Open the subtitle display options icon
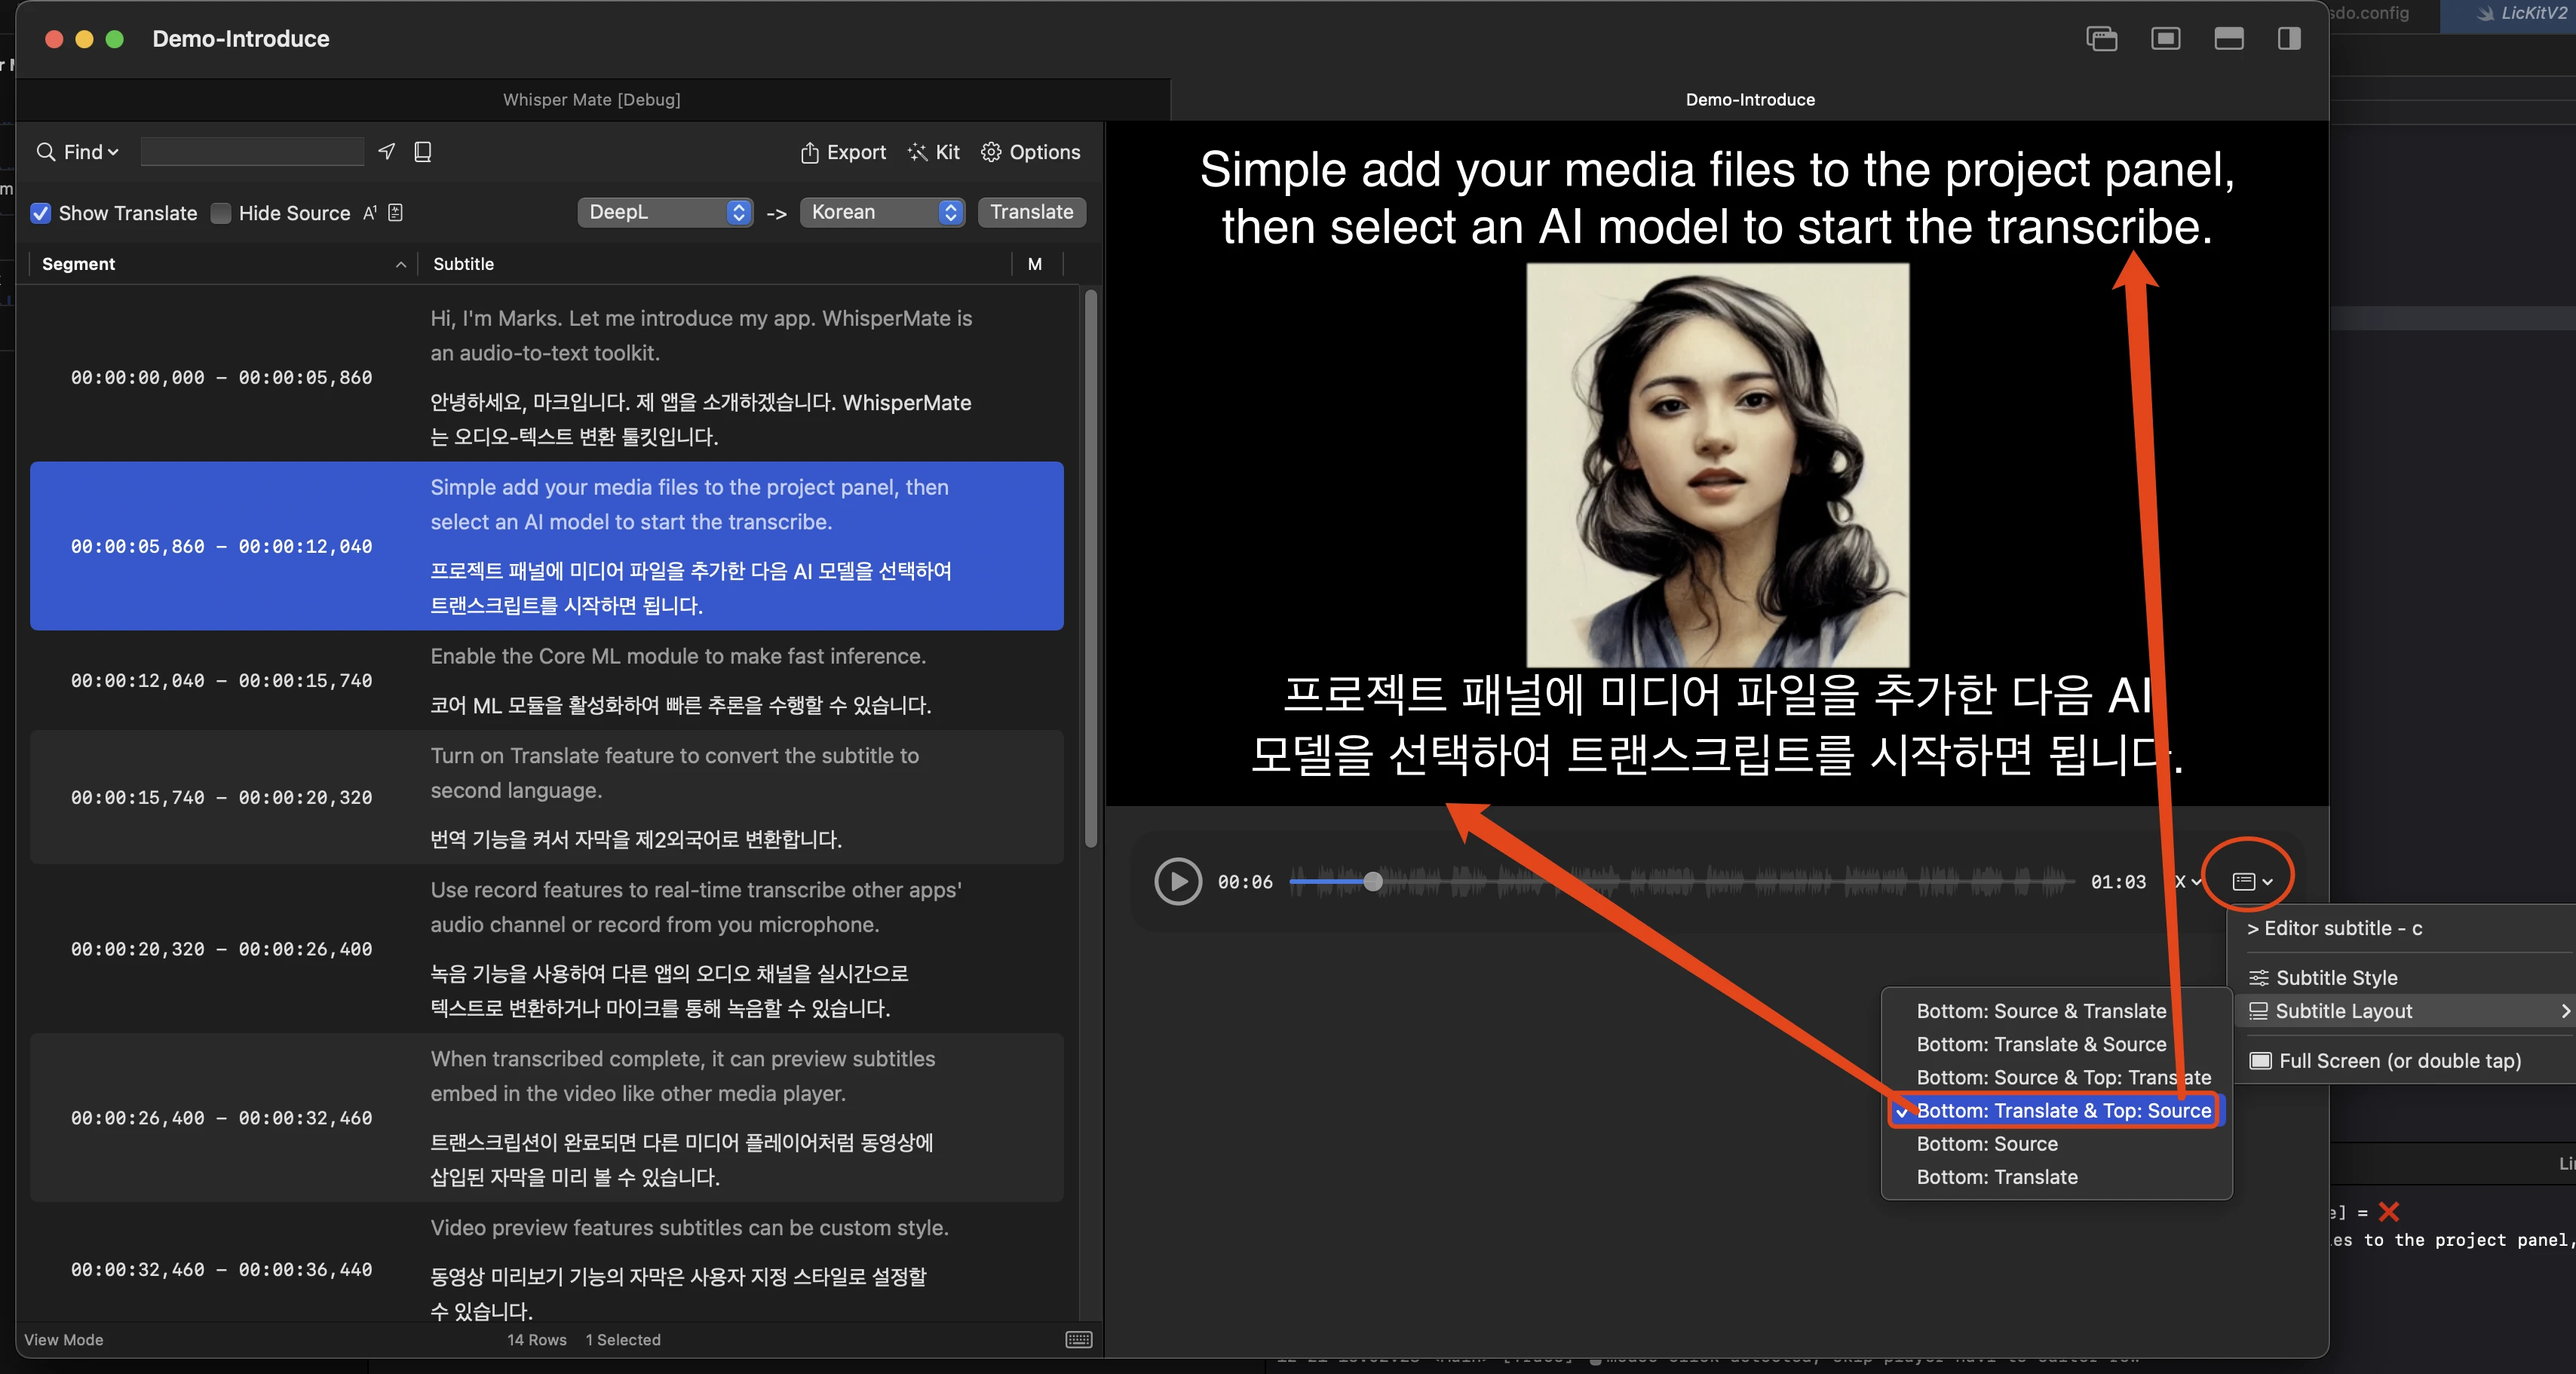The height and width of the screenshot is (1374, 2576). pos(2252,881)
